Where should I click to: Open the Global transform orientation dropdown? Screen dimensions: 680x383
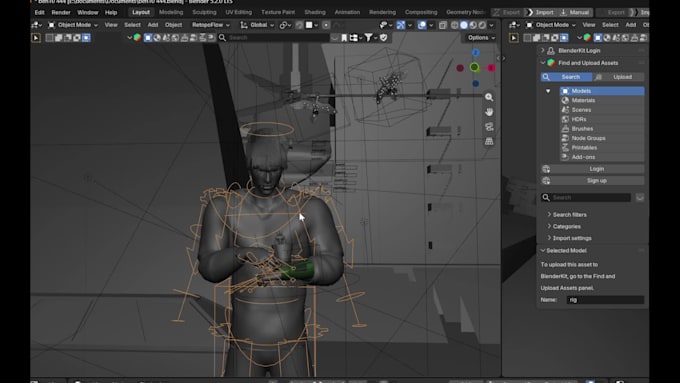257,25
